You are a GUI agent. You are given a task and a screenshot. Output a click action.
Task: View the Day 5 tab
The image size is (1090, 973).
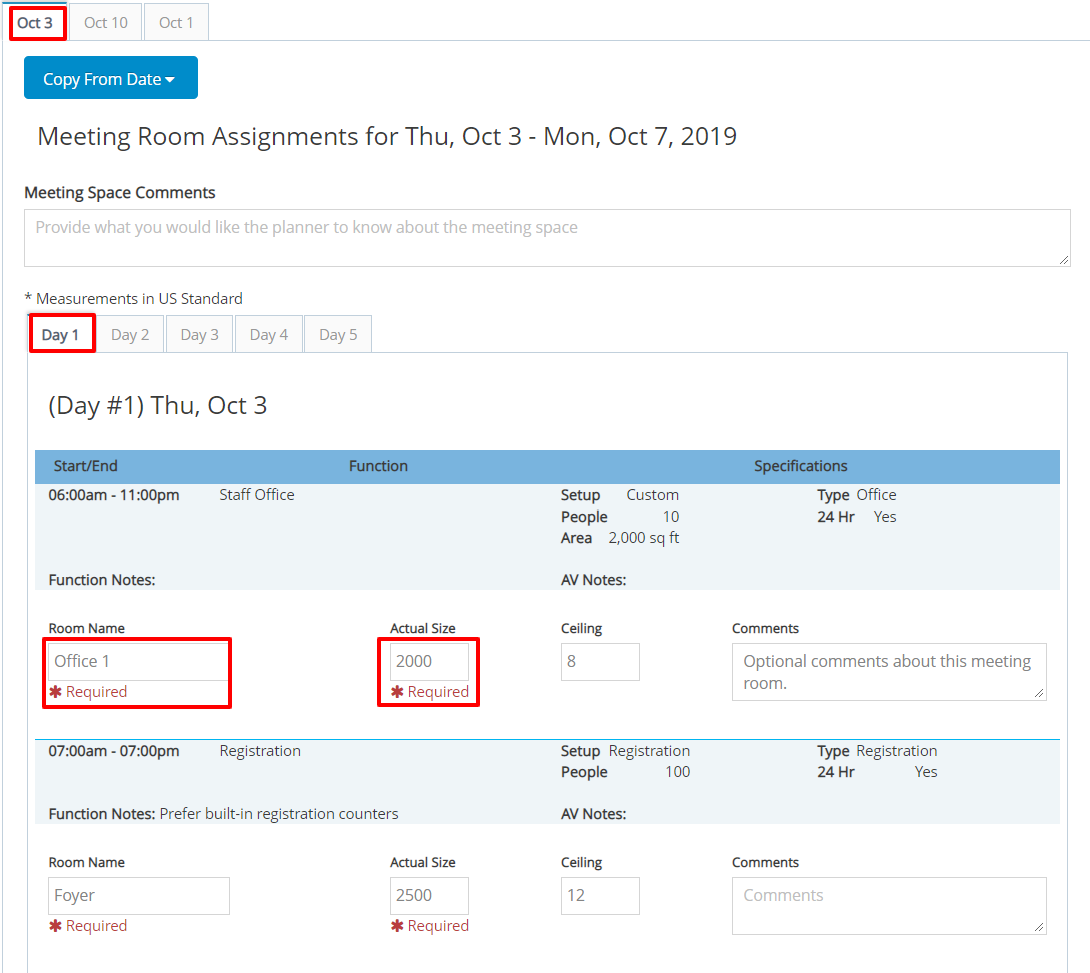click(x=338, y=334)
